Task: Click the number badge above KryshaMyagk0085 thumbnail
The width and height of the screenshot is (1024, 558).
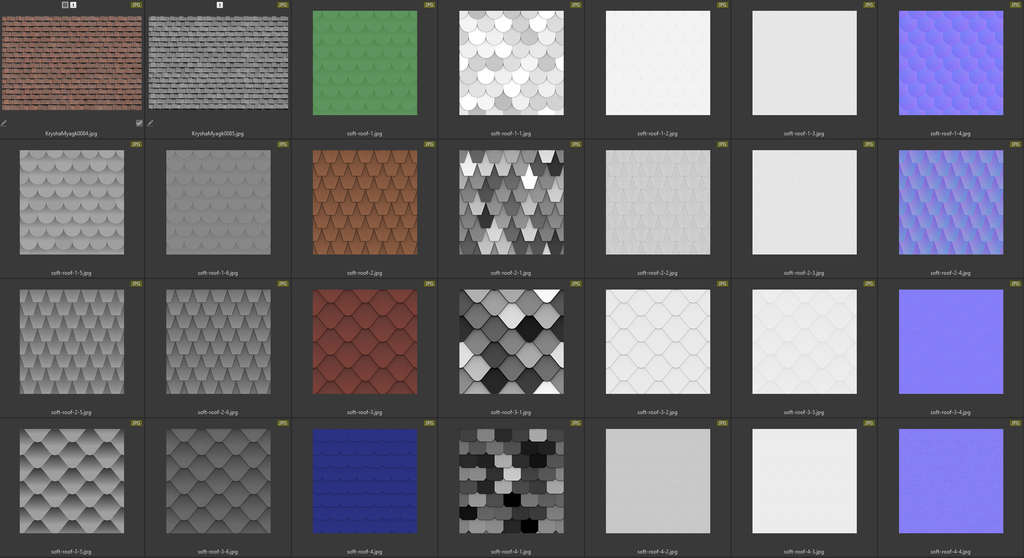Action: pyautogui.click(x=219, y=5)
